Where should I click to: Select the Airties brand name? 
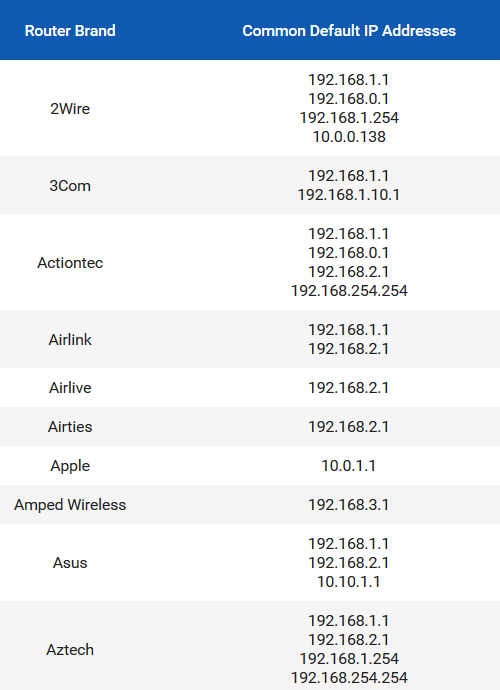coord(70,427)
